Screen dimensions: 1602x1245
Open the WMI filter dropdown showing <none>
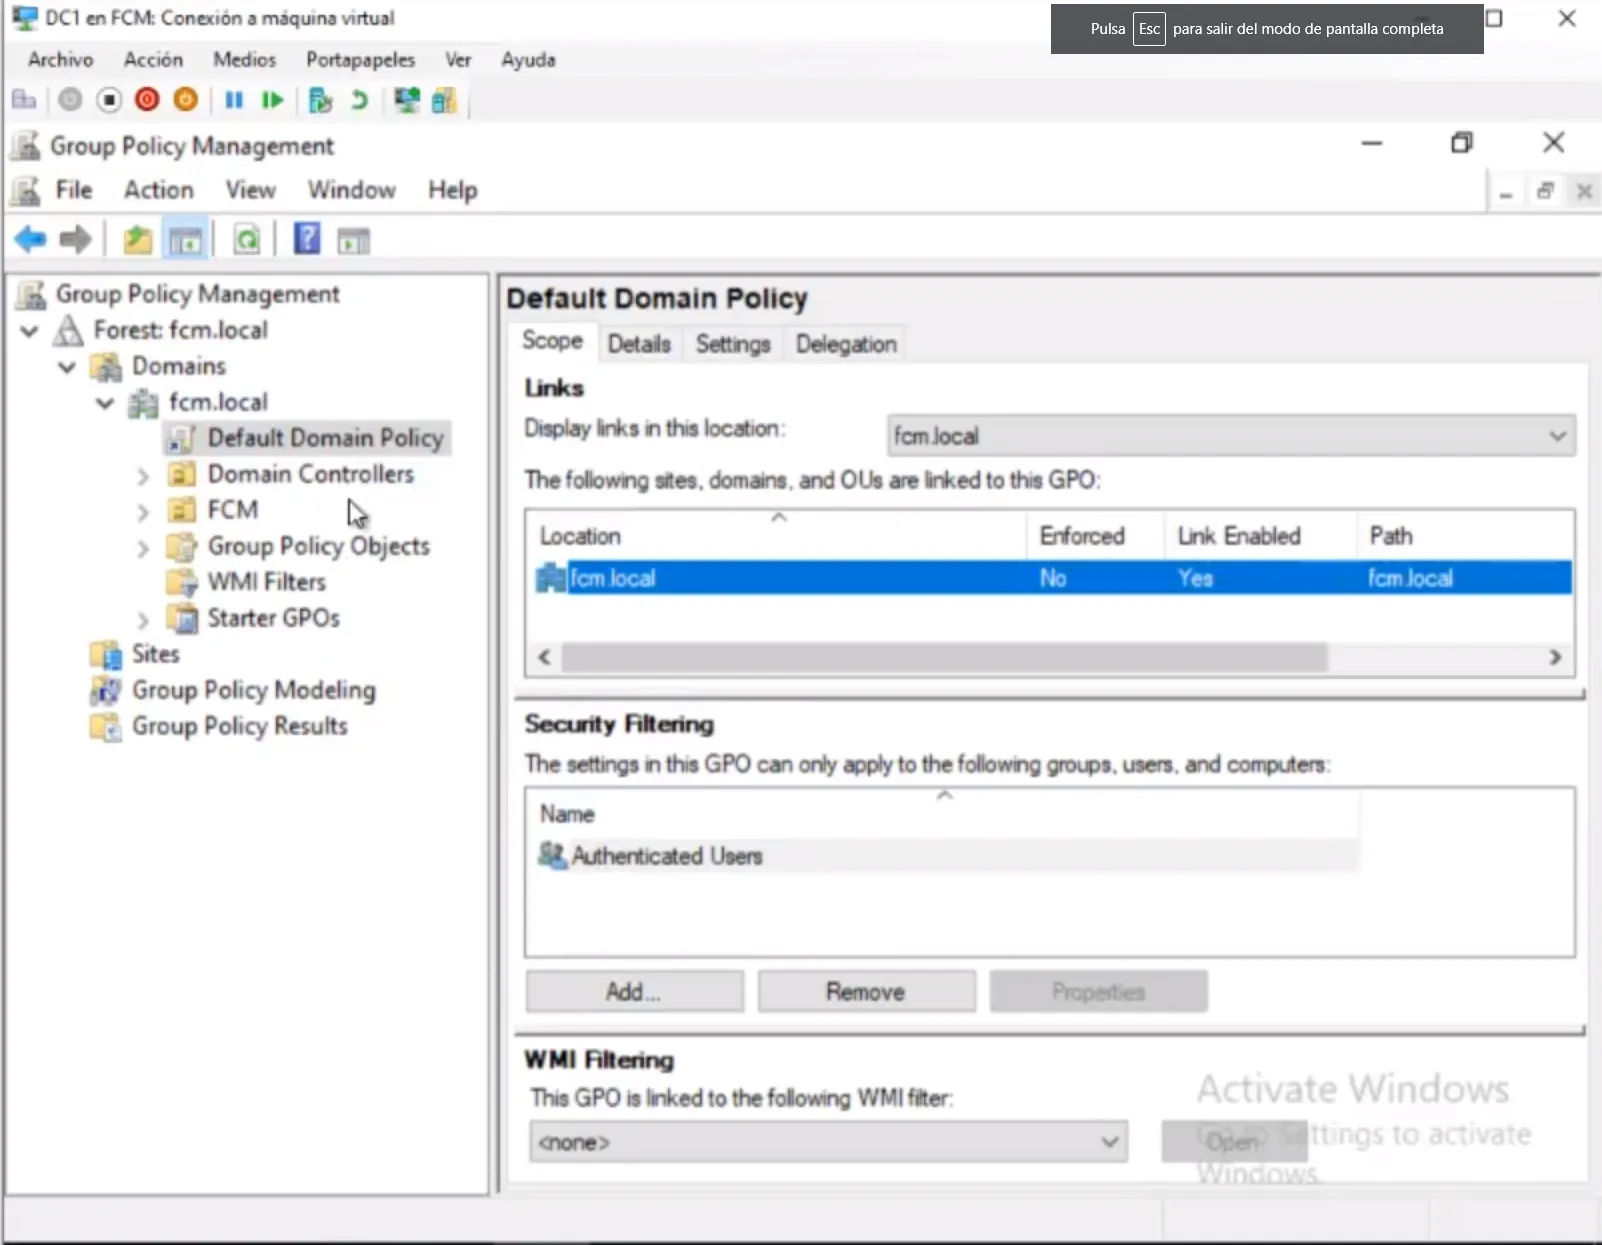click(828, 1141)
